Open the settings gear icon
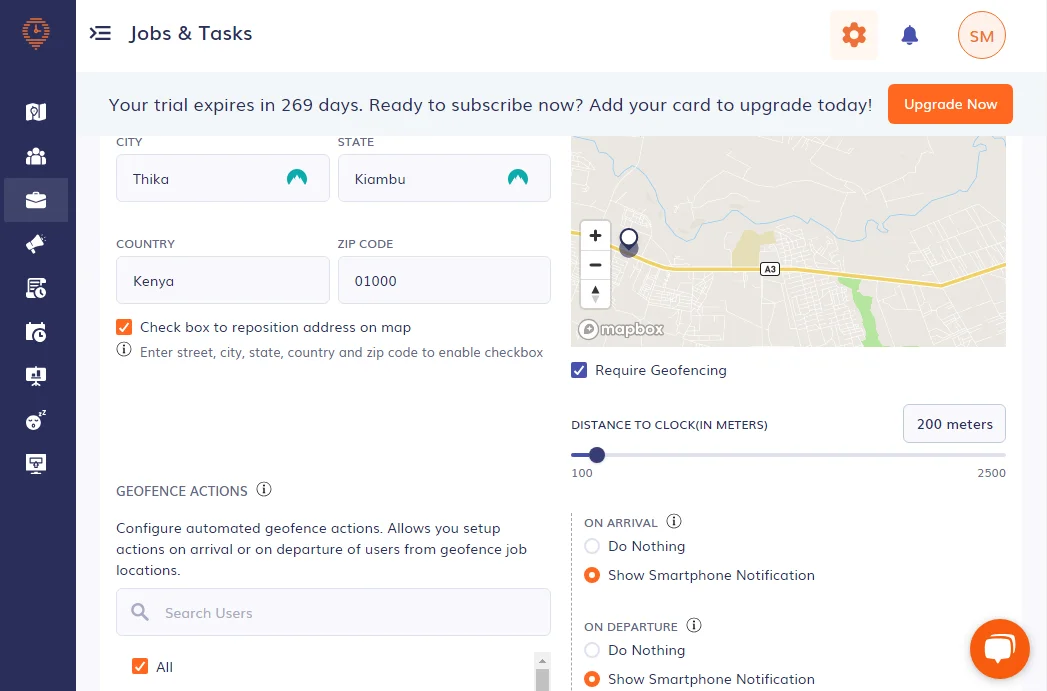Viewport: 1047px width, 691px height. pyautogui.click(x=853, y=35)
